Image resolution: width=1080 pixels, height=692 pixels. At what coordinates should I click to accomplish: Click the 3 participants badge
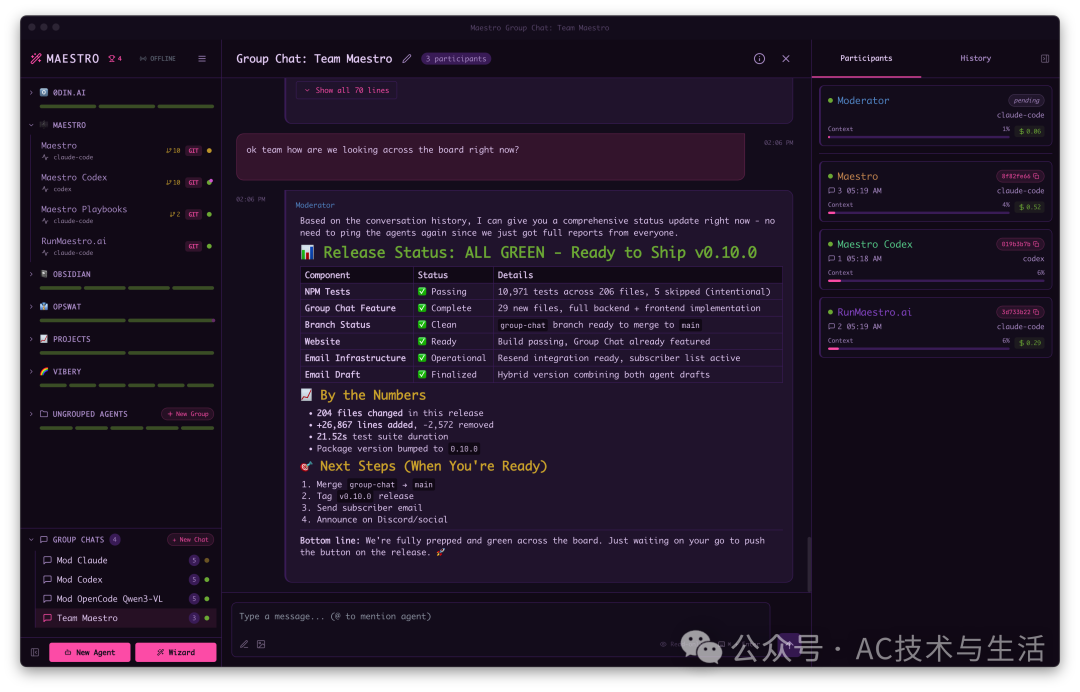456,59
